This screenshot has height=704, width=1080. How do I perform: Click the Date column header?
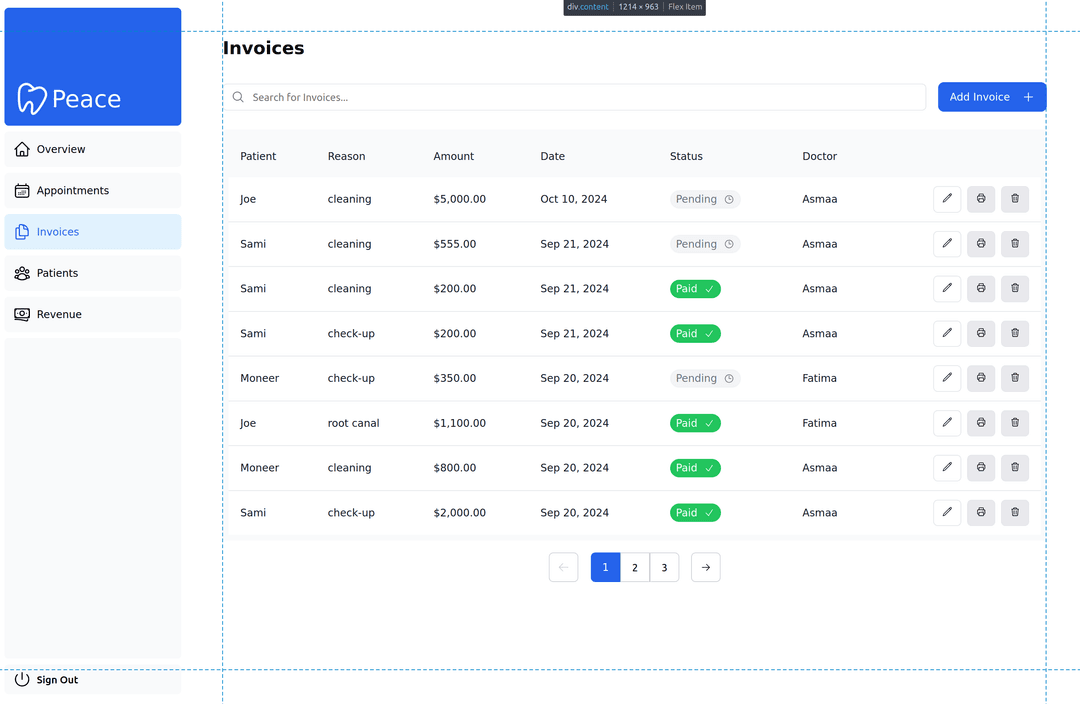tap(552, 156)
